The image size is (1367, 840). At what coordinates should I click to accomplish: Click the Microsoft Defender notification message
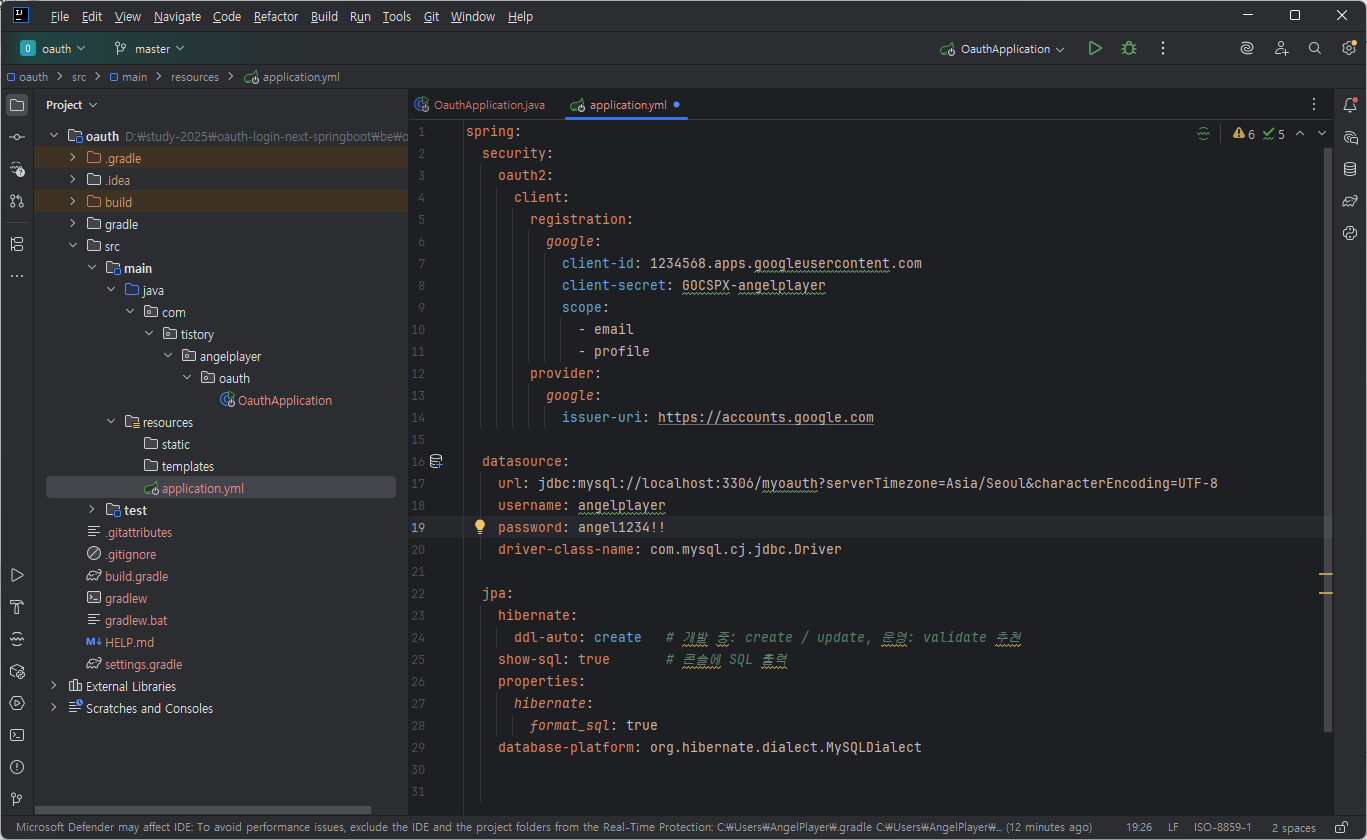[x=554, y=828]
